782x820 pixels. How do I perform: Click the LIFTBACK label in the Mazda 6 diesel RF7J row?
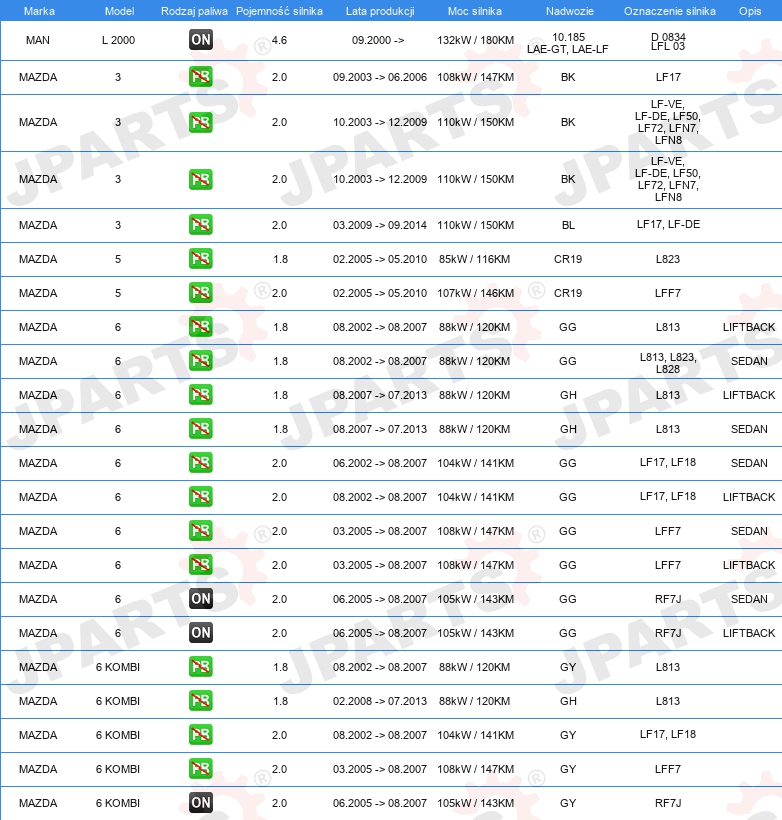(x=749, y=633)
